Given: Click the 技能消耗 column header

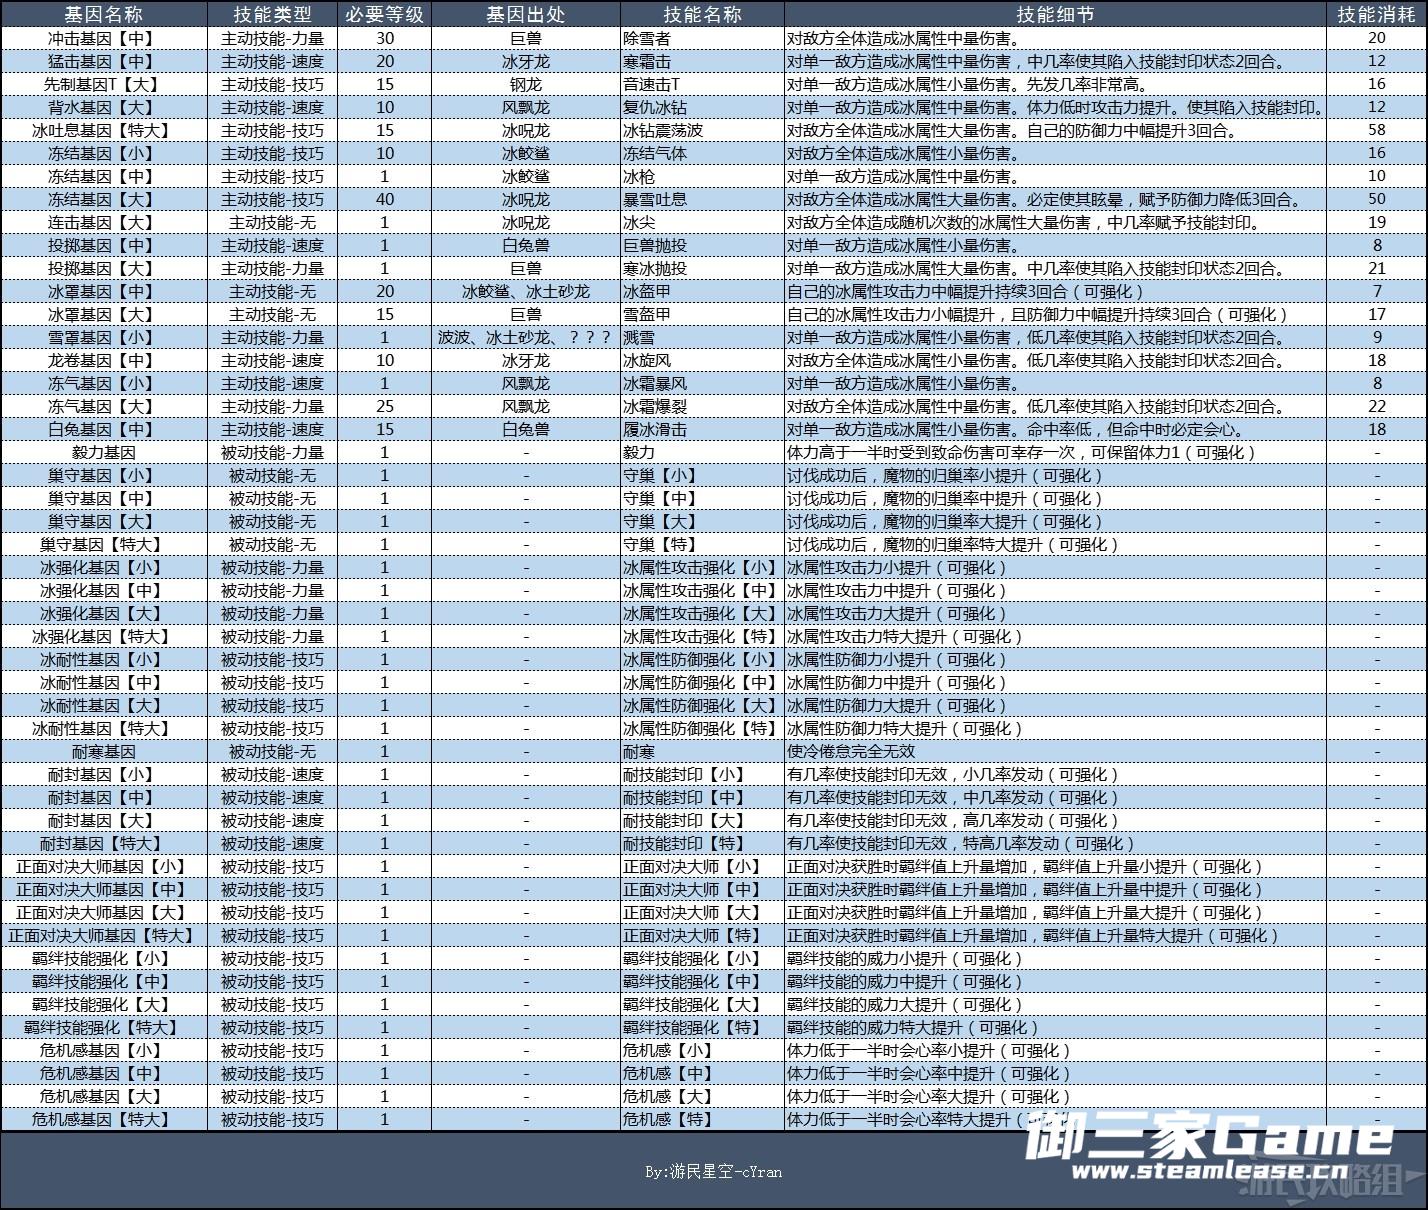Looking at the screenshot, I should (1376, 14).
